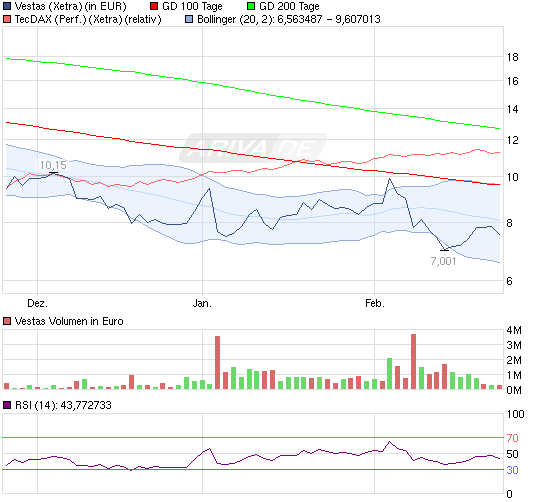
Task: Click the tall green volume bar in early February
Action: pos(390,373)
